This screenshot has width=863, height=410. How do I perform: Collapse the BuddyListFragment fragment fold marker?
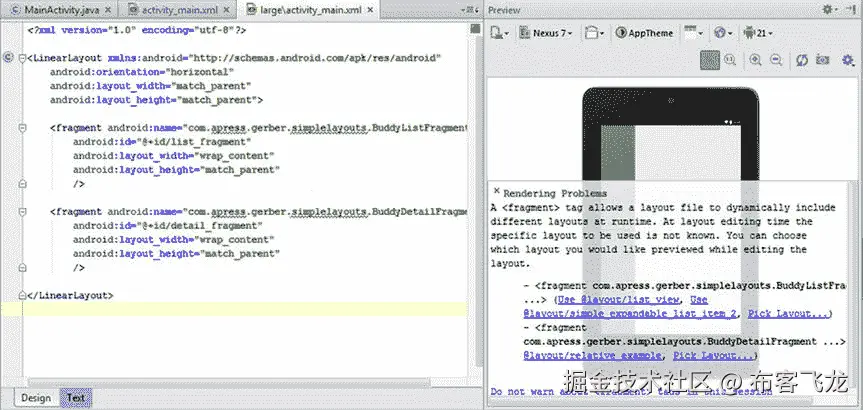click(22, 128)
